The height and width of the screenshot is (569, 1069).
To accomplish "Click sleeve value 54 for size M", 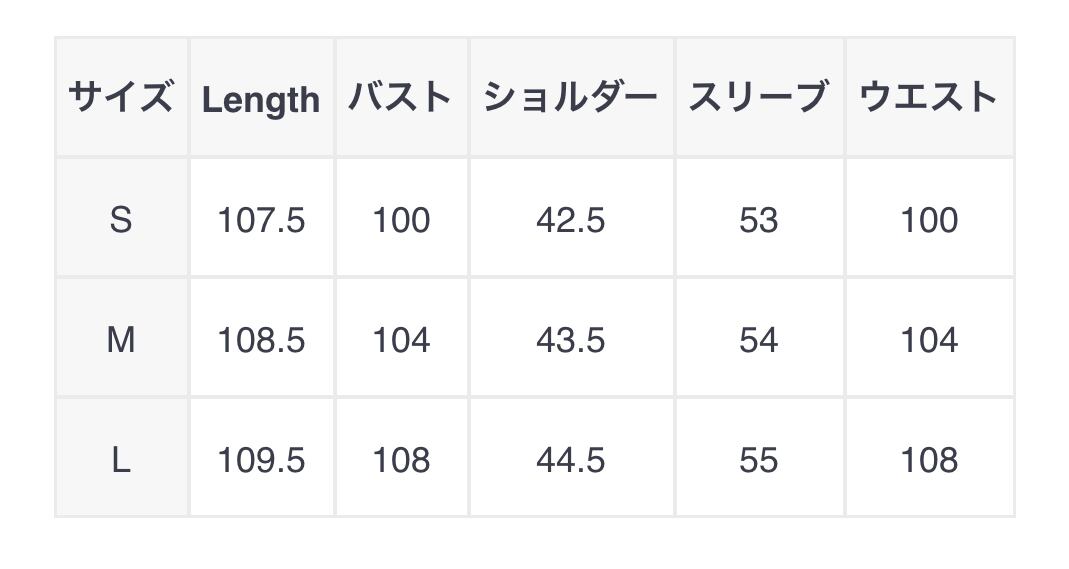I will [x=759, y=340].
